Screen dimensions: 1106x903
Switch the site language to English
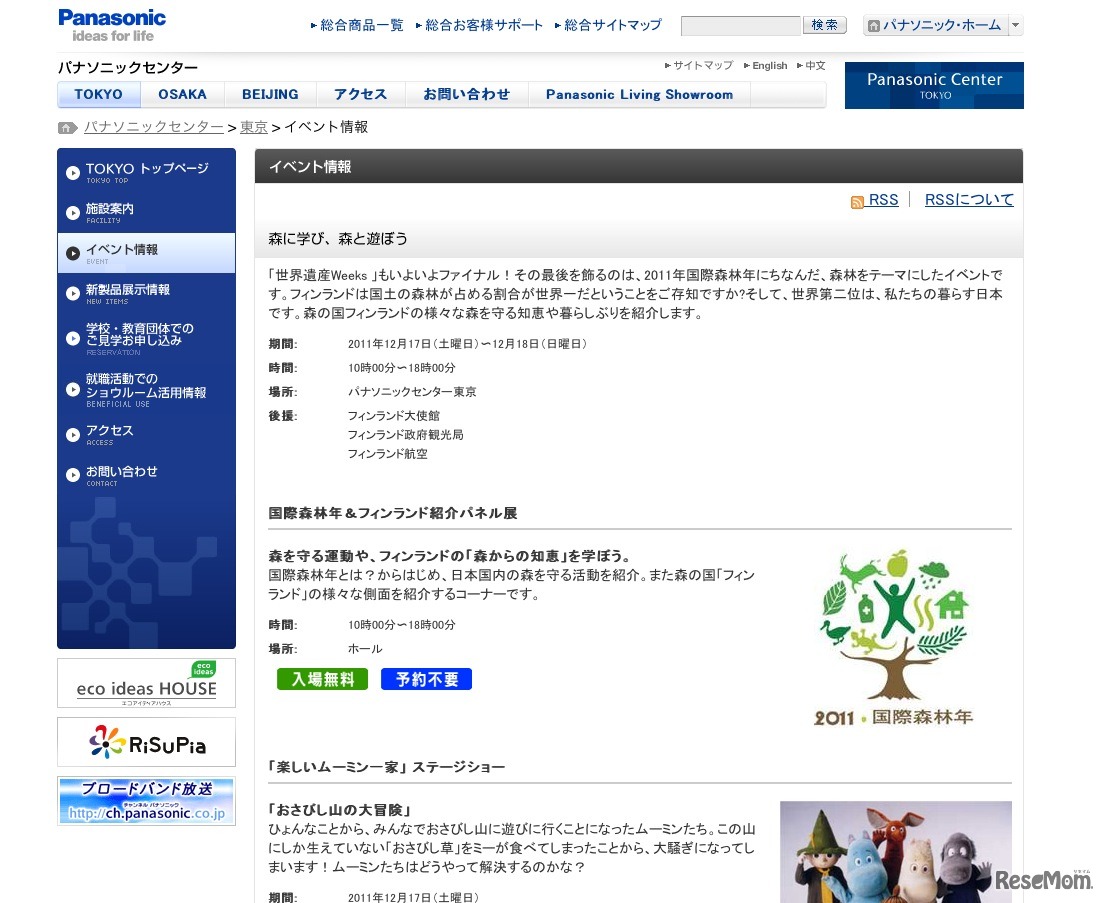(768, 65)
